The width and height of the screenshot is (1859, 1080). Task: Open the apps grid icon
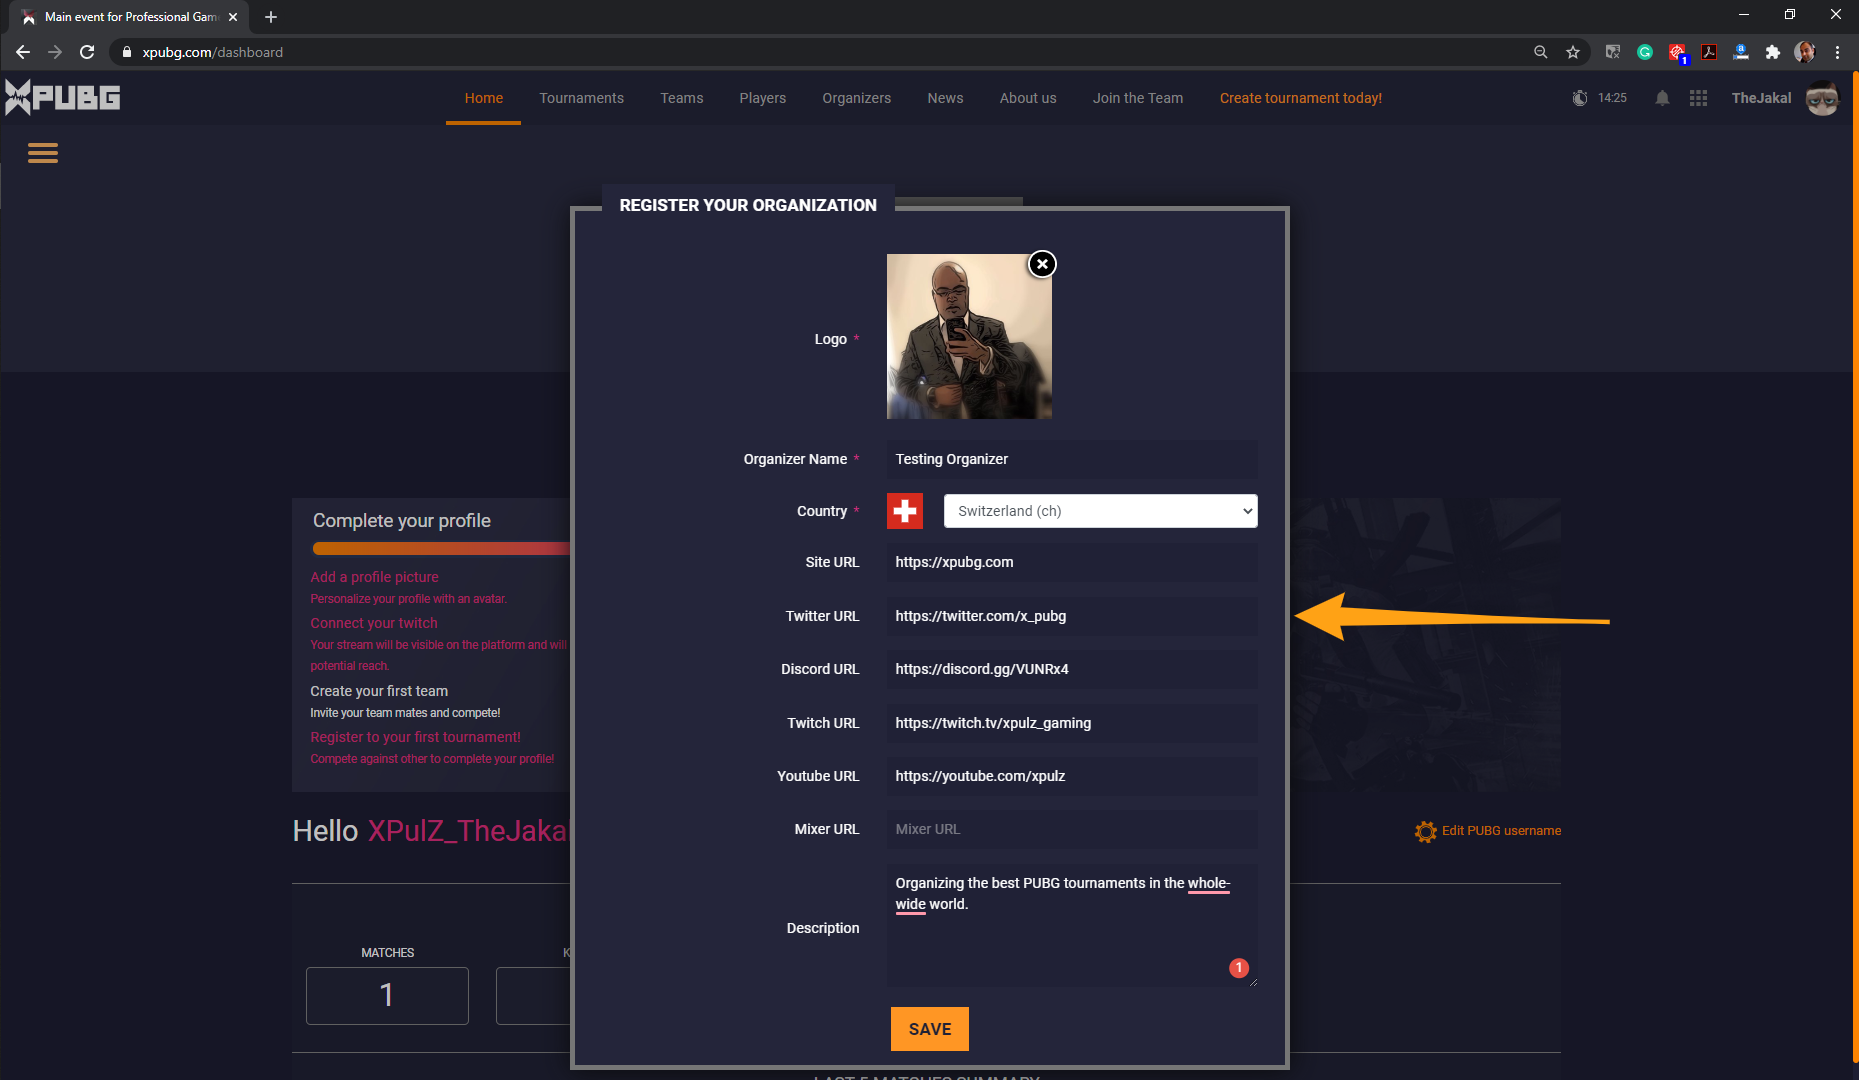1698,98
